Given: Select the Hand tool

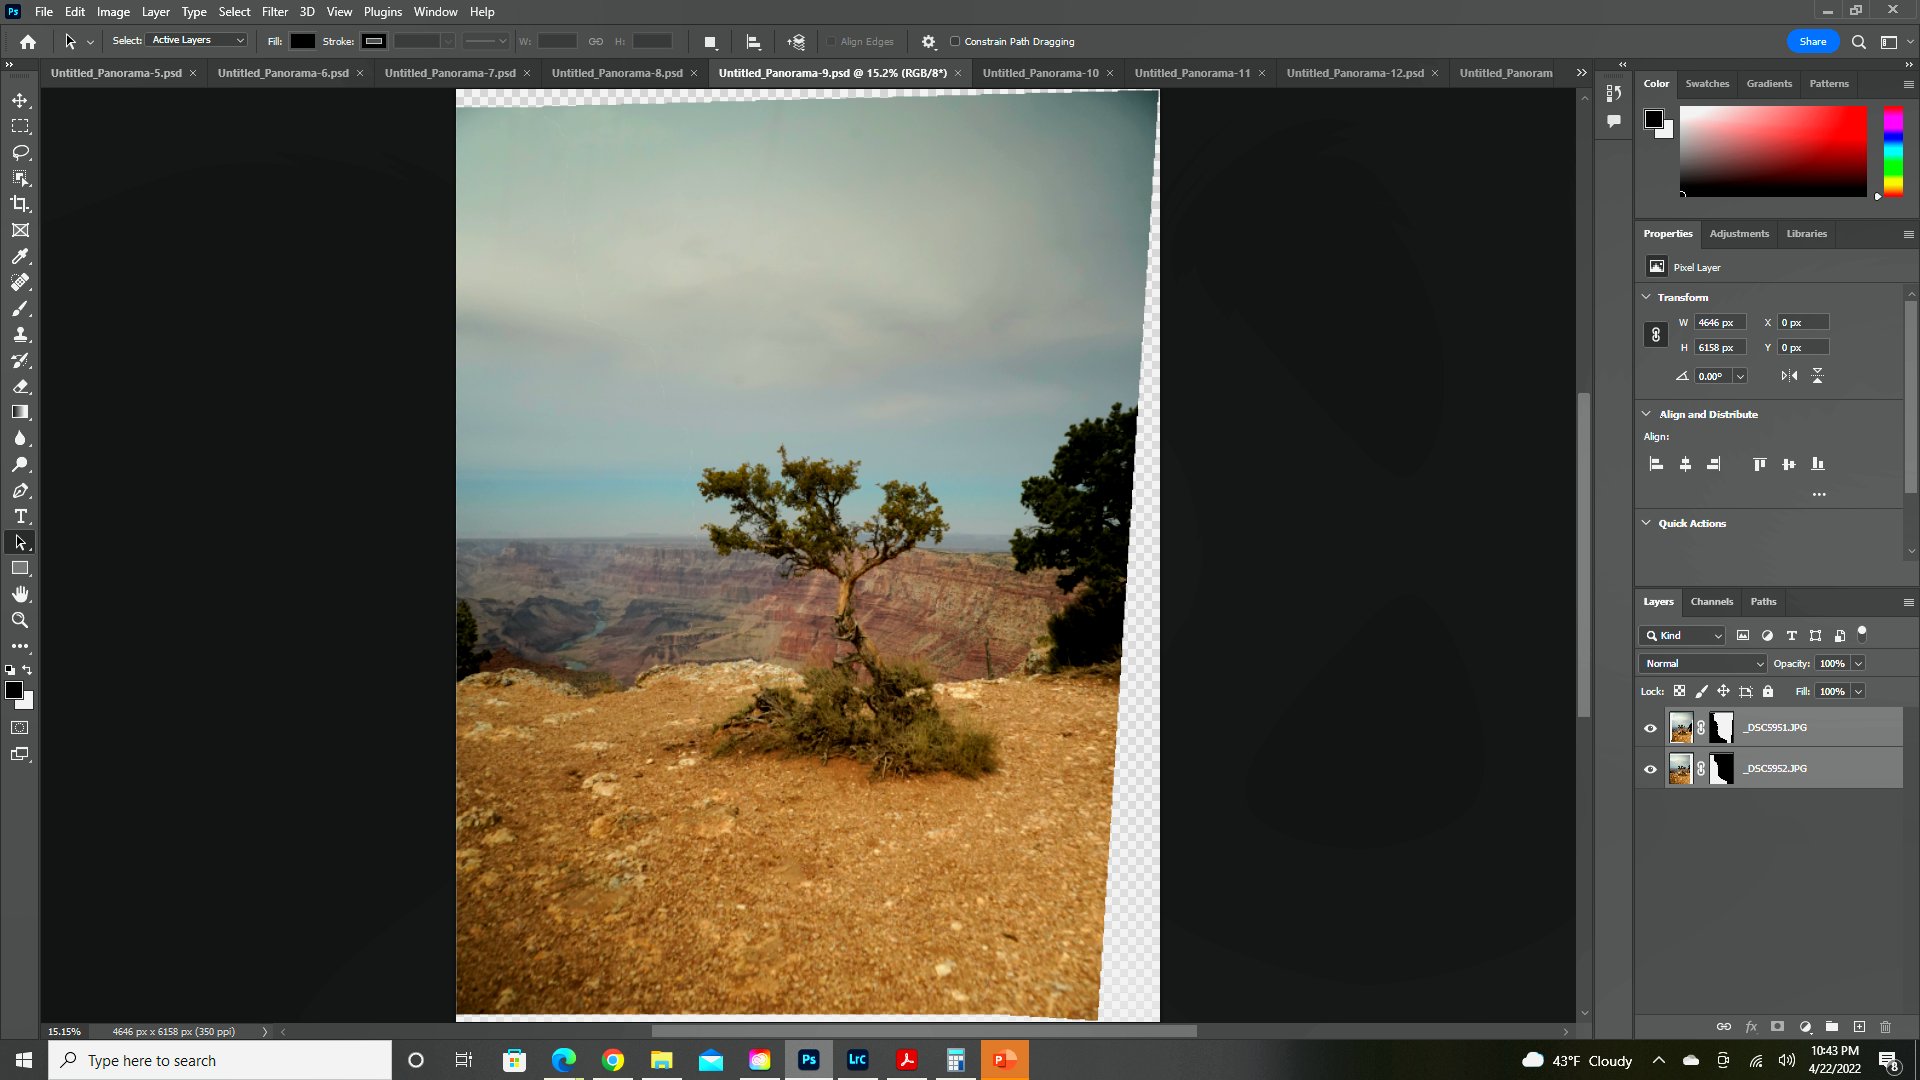Looking at the screenshot, I should (20, 594).
